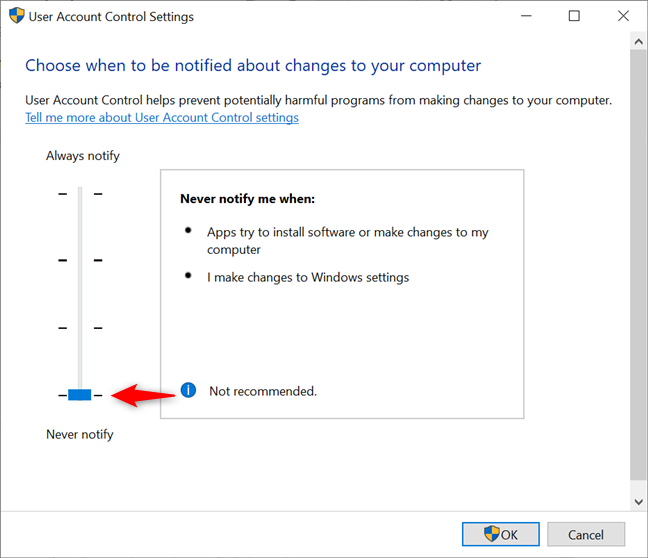Set slider to third tick from top
The width and height of the screenshot is (648, 558).
(x=80, y=328)
